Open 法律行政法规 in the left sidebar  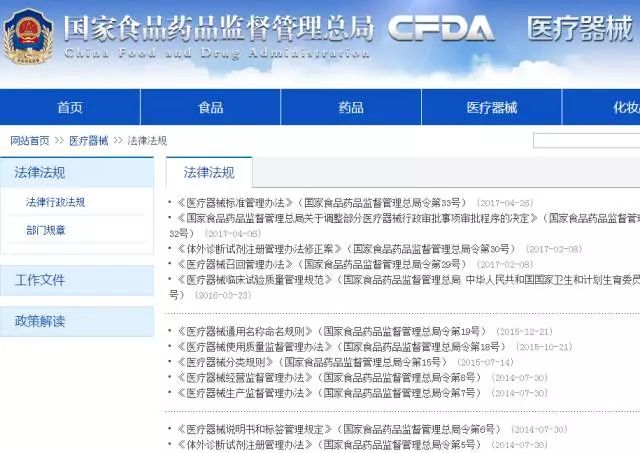point(55,202)
